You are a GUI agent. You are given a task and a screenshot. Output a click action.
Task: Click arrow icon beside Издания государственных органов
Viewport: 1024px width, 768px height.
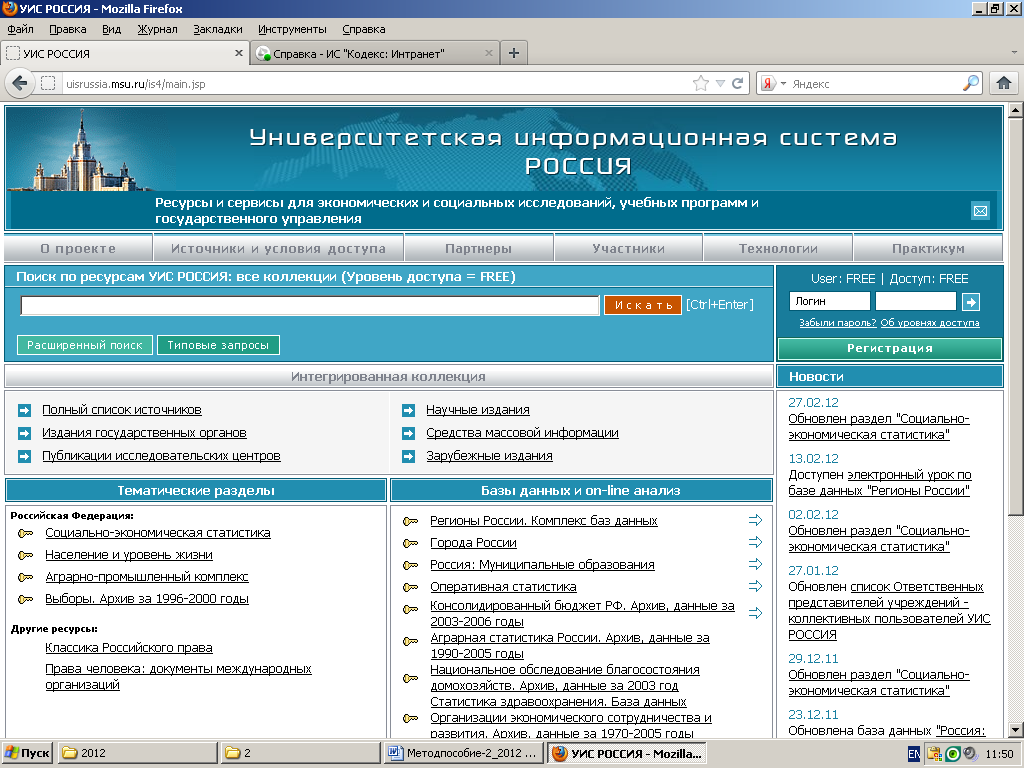coord(24,433)
